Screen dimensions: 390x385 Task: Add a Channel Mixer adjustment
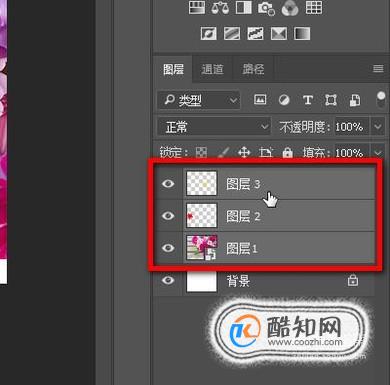290,8
